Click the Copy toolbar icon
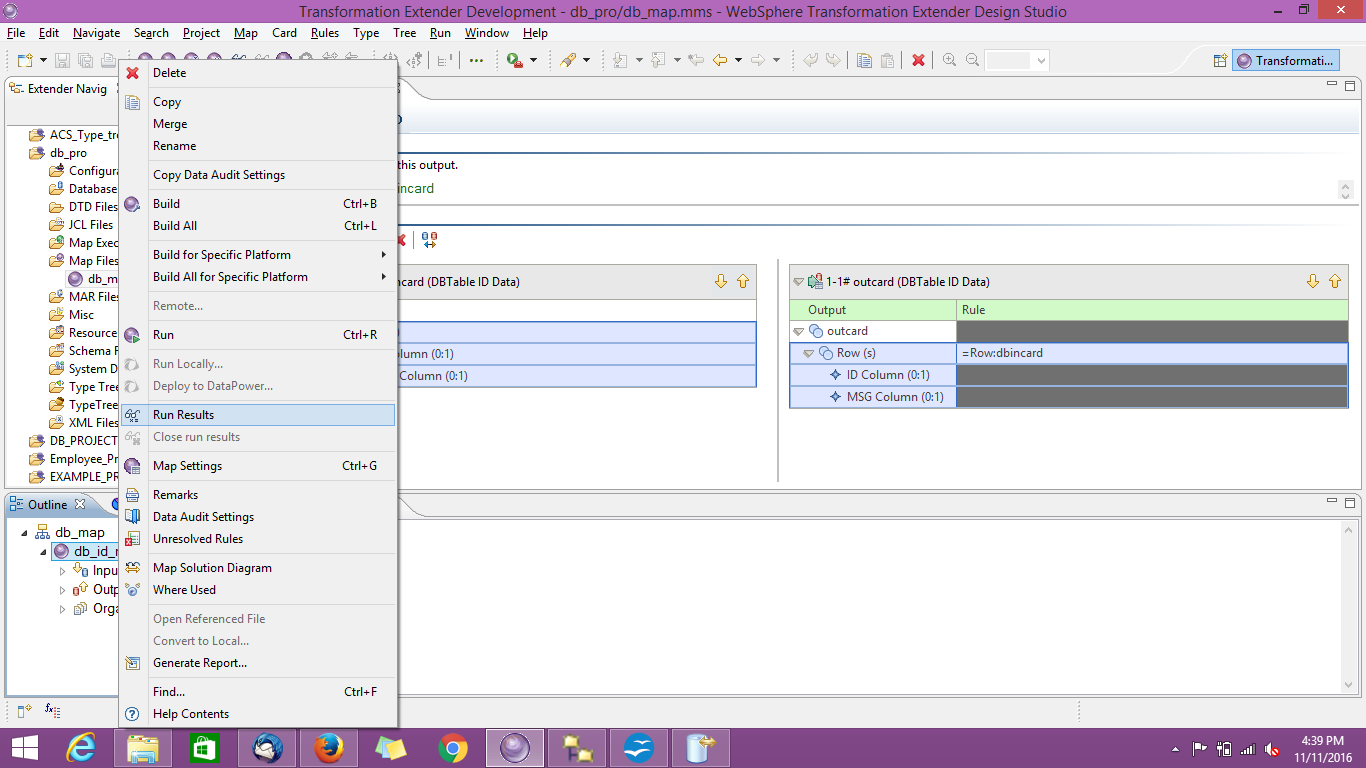 (x=864, y=60)
